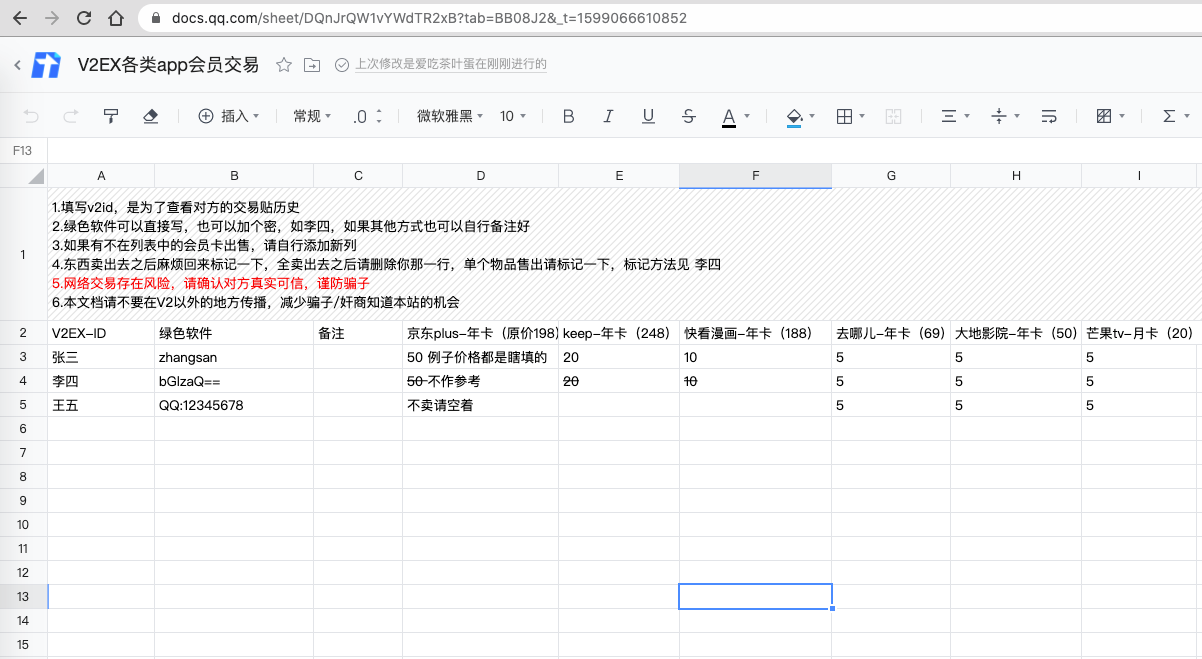This screenshot has width=1202, height=659.
Task: Toggle bold formatting
Action: (569, 116)
